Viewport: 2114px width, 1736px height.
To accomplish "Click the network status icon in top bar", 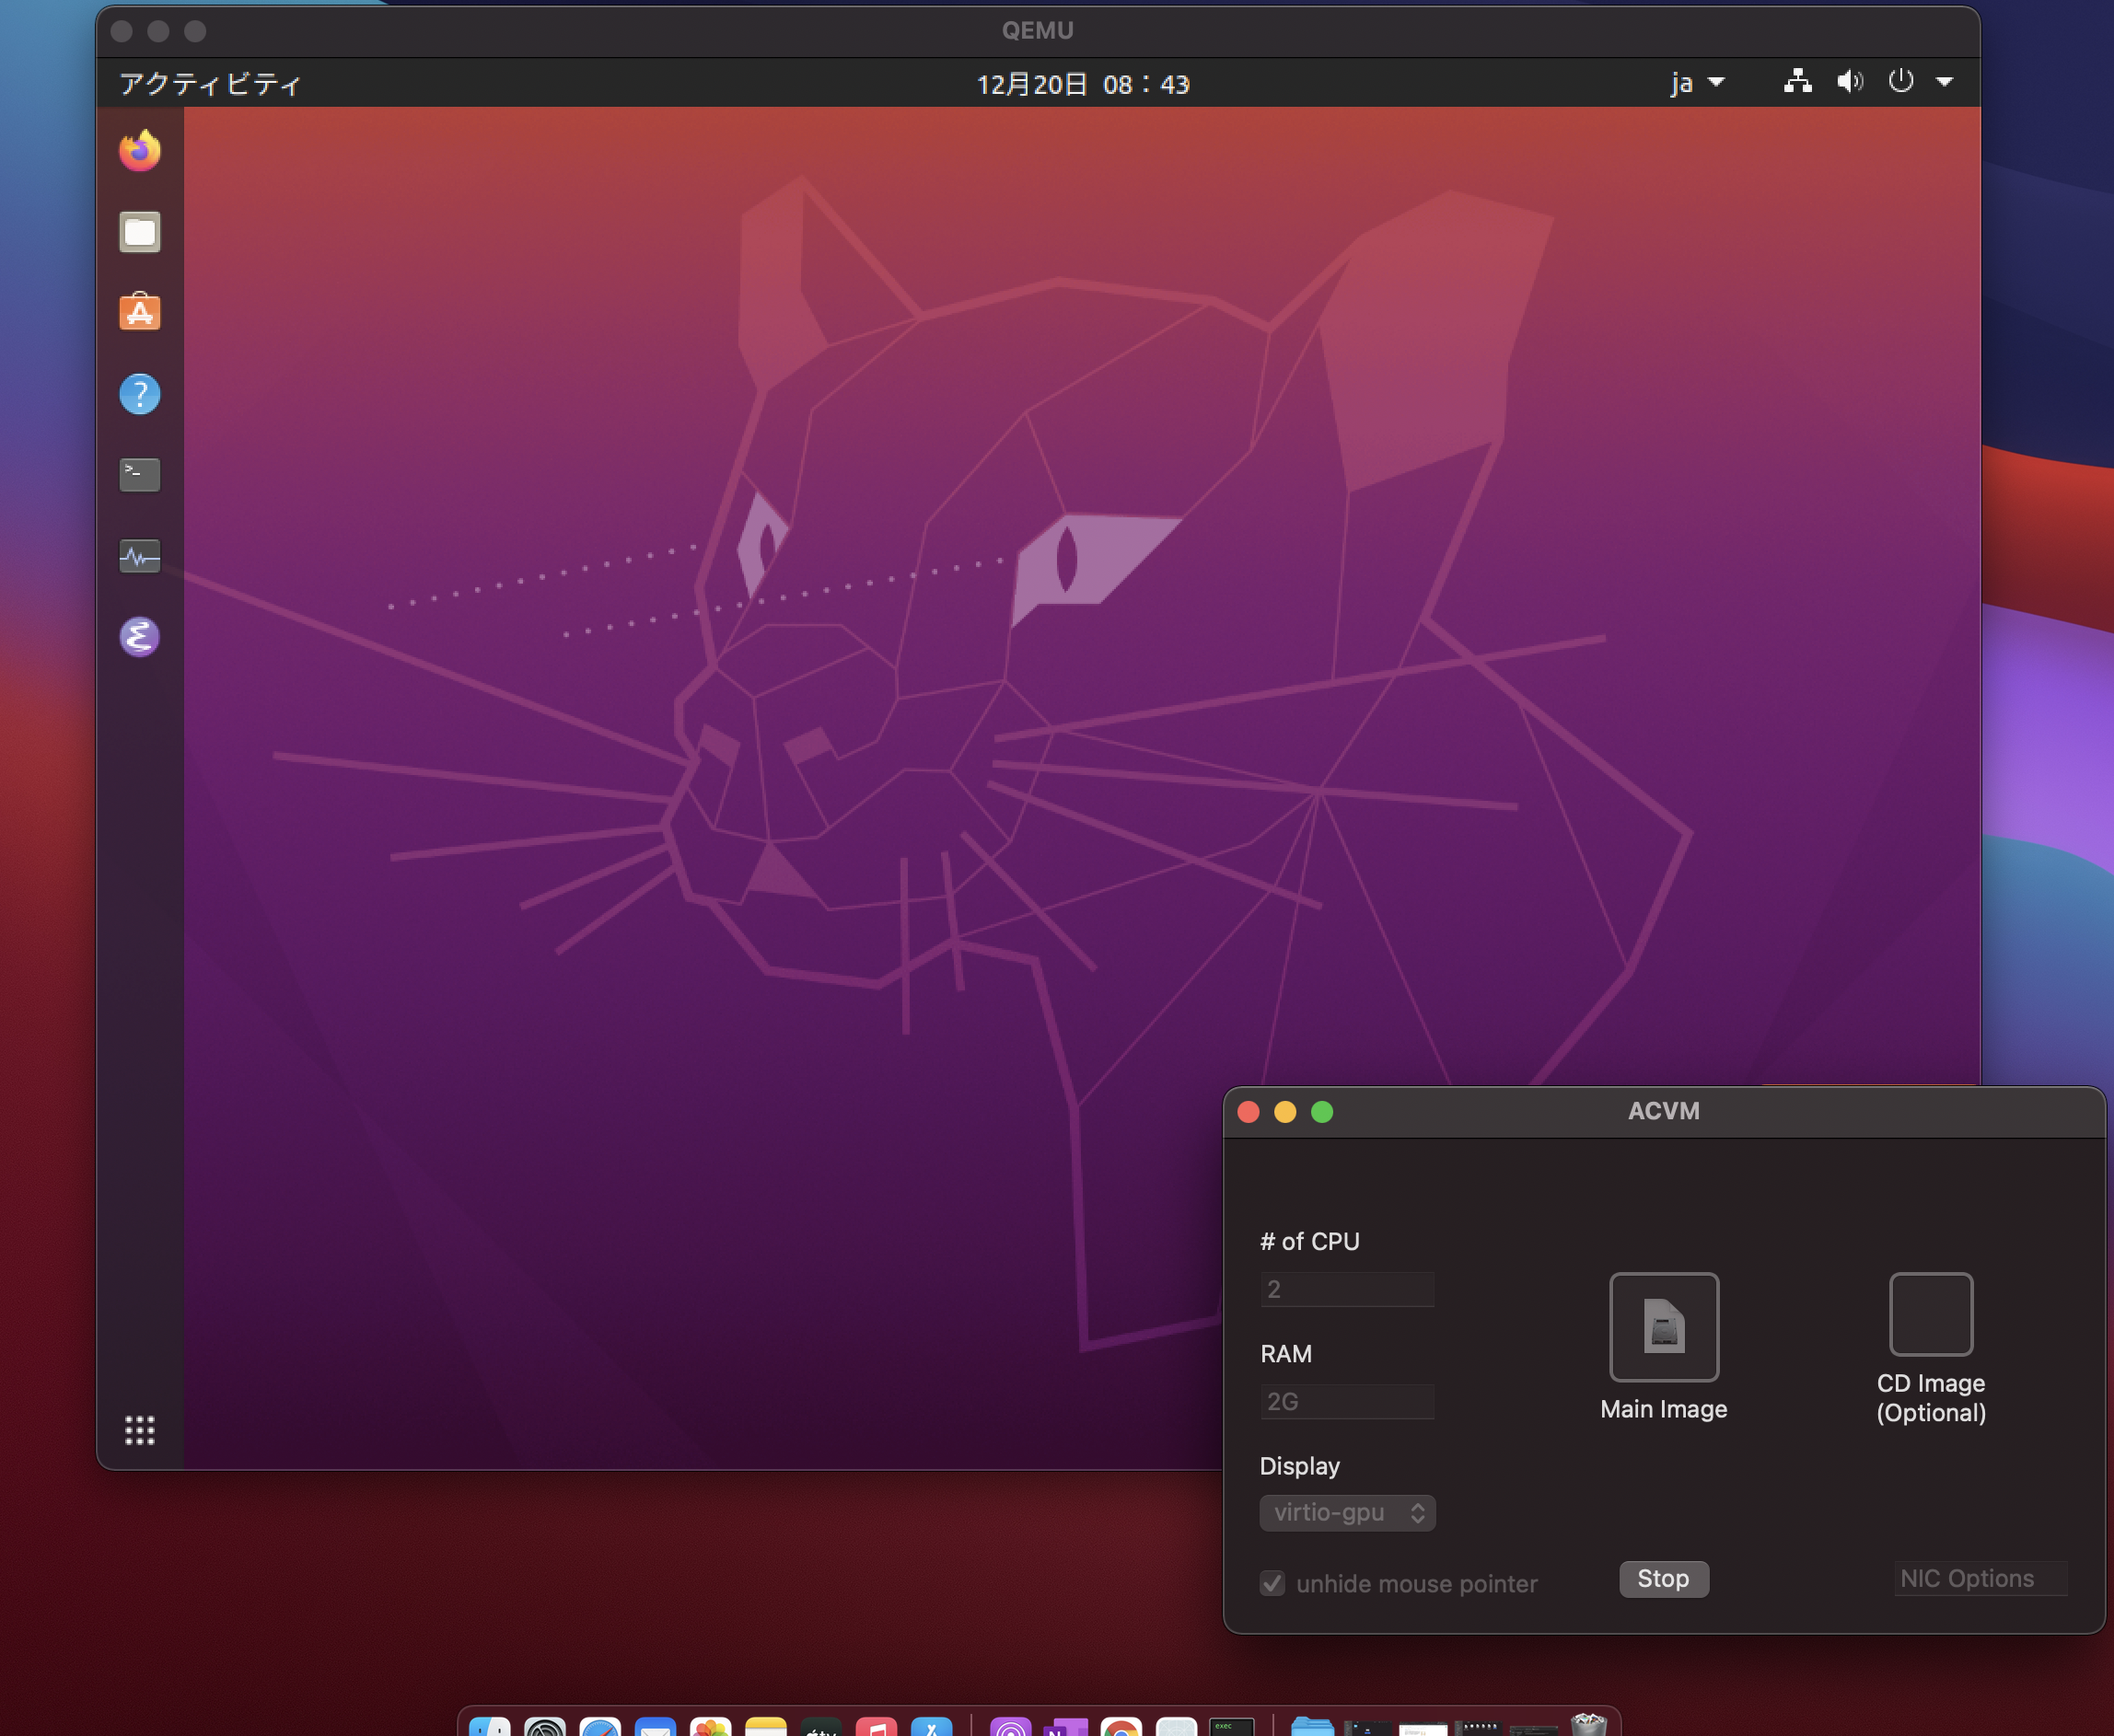I will coord(1797,82).
